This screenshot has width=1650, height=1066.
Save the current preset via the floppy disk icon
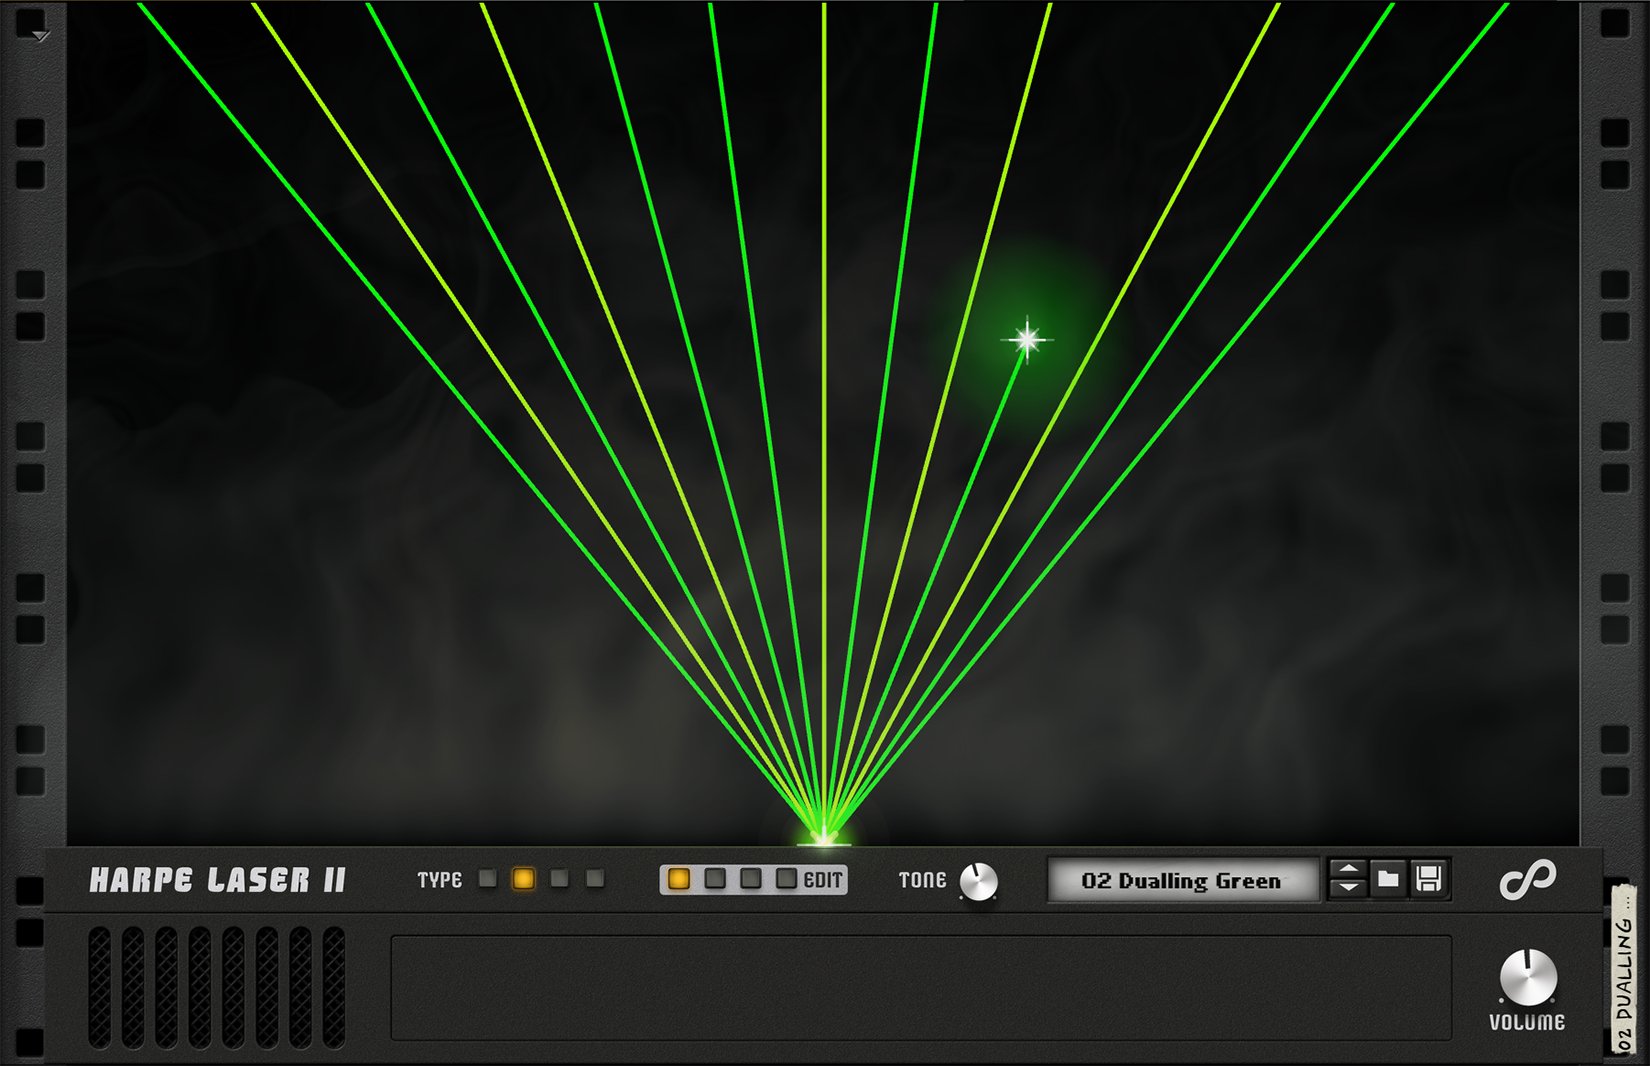pos(1428,880)
